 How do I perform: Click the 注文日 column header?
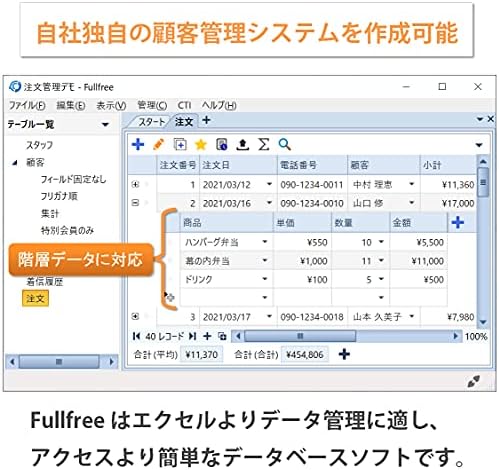[238, 165]
